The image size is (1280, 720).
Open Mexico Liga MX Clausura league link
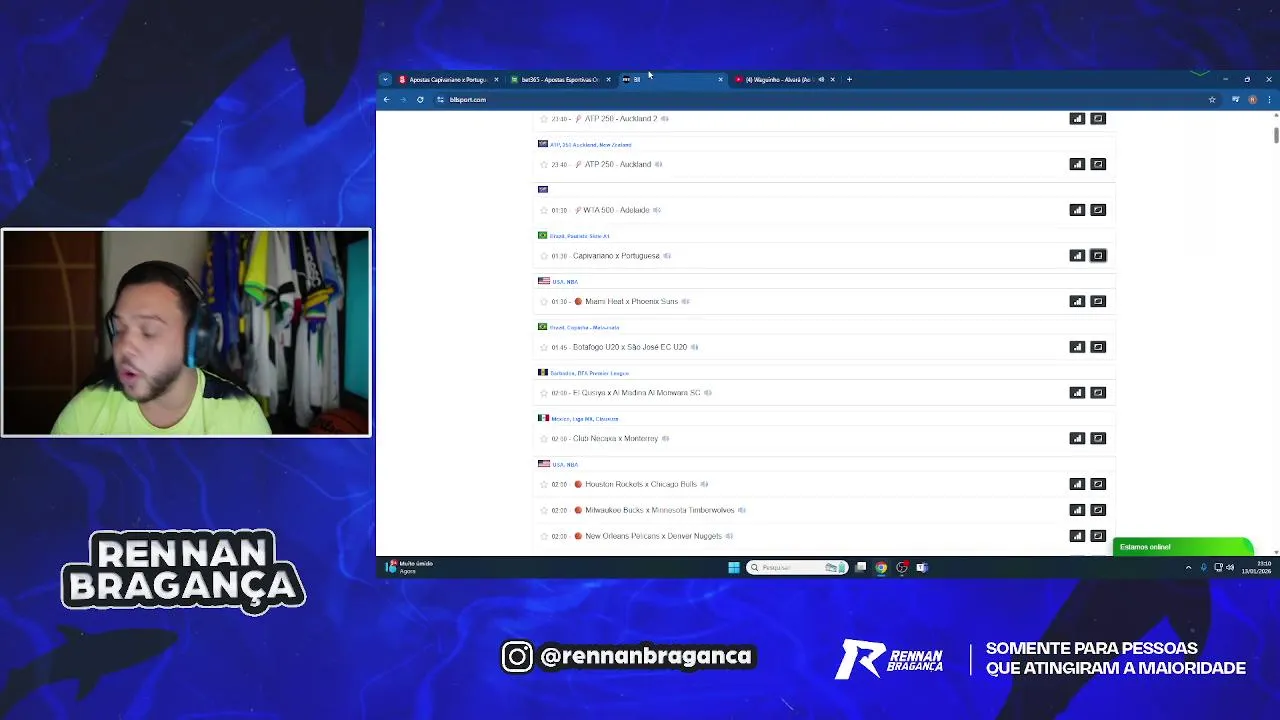click(585, 419)
